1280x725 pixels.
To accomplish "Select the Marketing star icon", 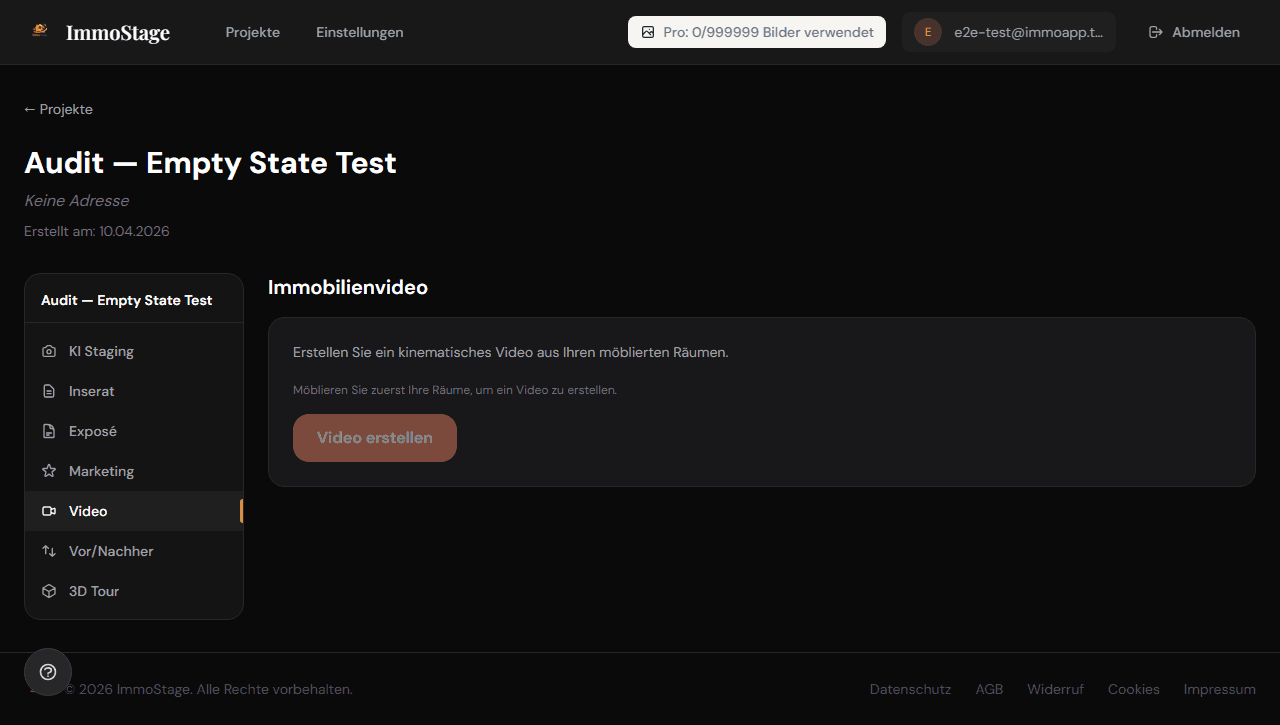I will pyautogui.click(x=48, y=471).
